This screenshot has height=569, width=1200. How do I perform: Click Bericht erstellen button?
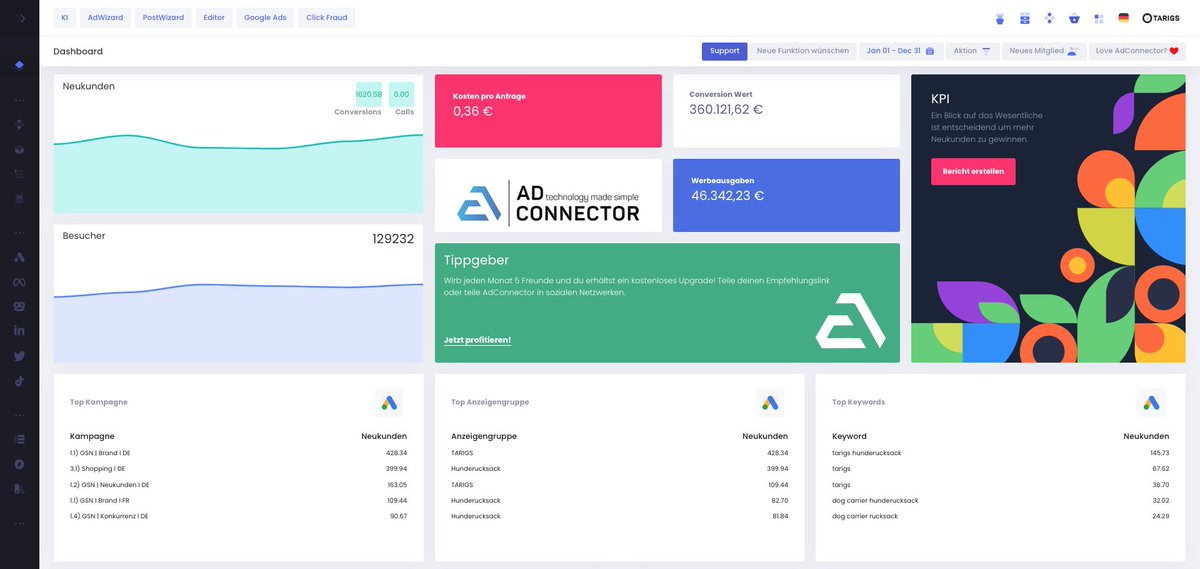973,171
